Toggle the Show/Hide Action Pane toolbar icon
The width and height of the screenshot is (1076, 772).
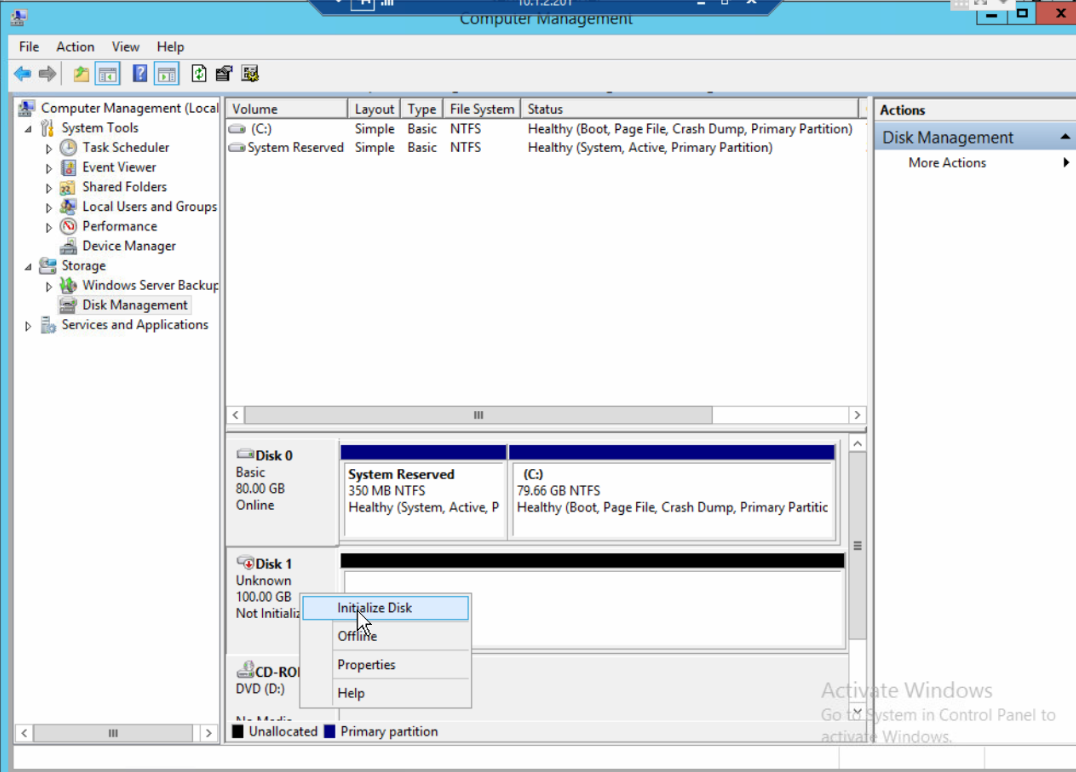point(167,73)
